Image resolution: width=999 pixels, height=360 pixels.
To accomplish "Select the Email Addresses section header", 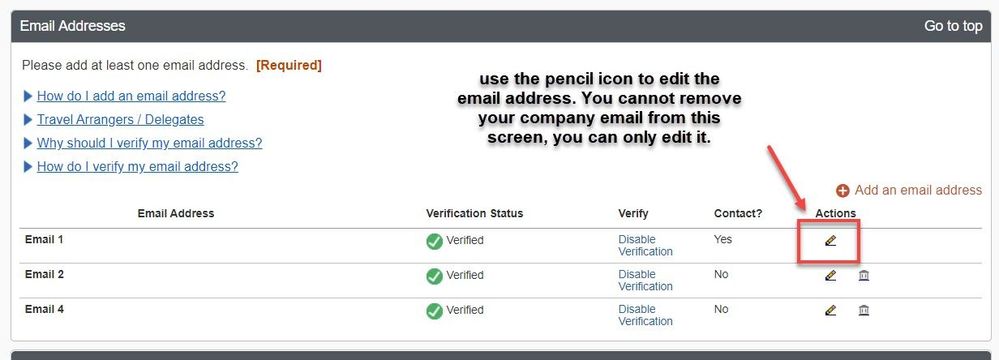I will click(73, 26).
